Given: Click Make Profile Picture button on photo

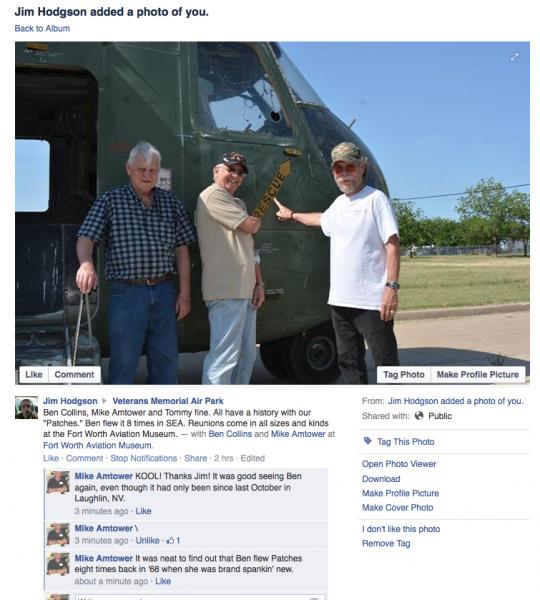Looking at the screenshot, I should pos(478,375).
